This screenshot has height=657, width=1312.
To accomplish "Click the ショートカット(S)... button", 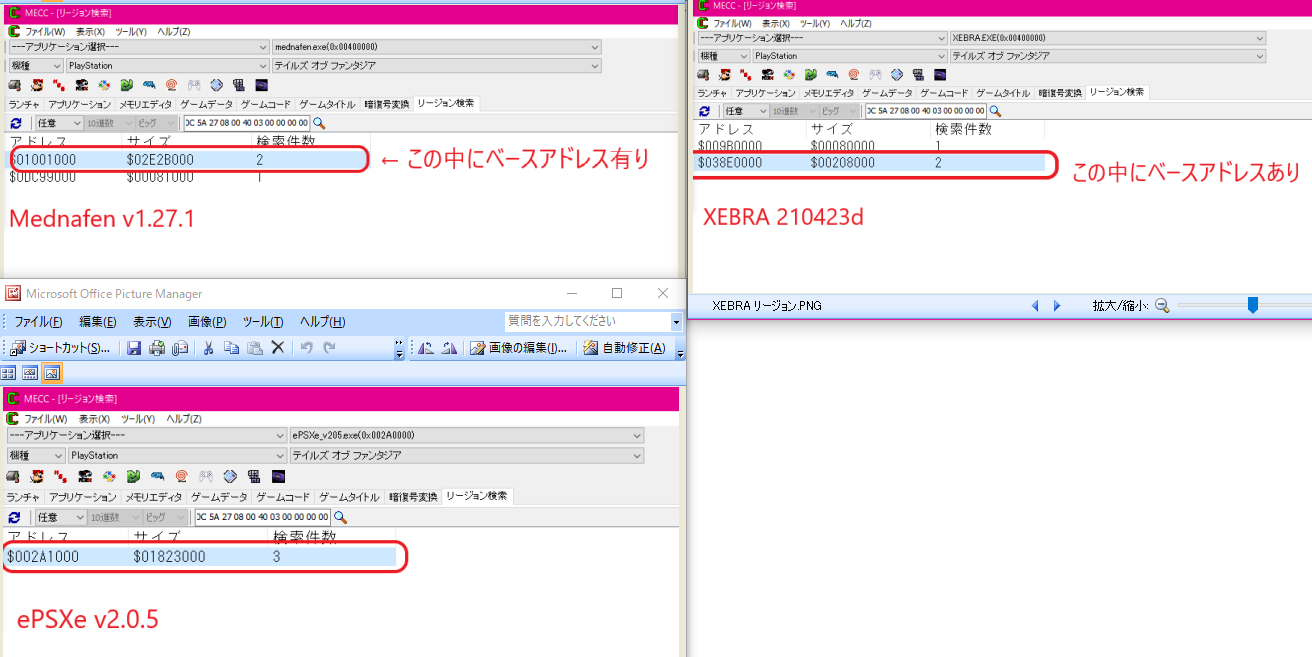I will 61,348.
